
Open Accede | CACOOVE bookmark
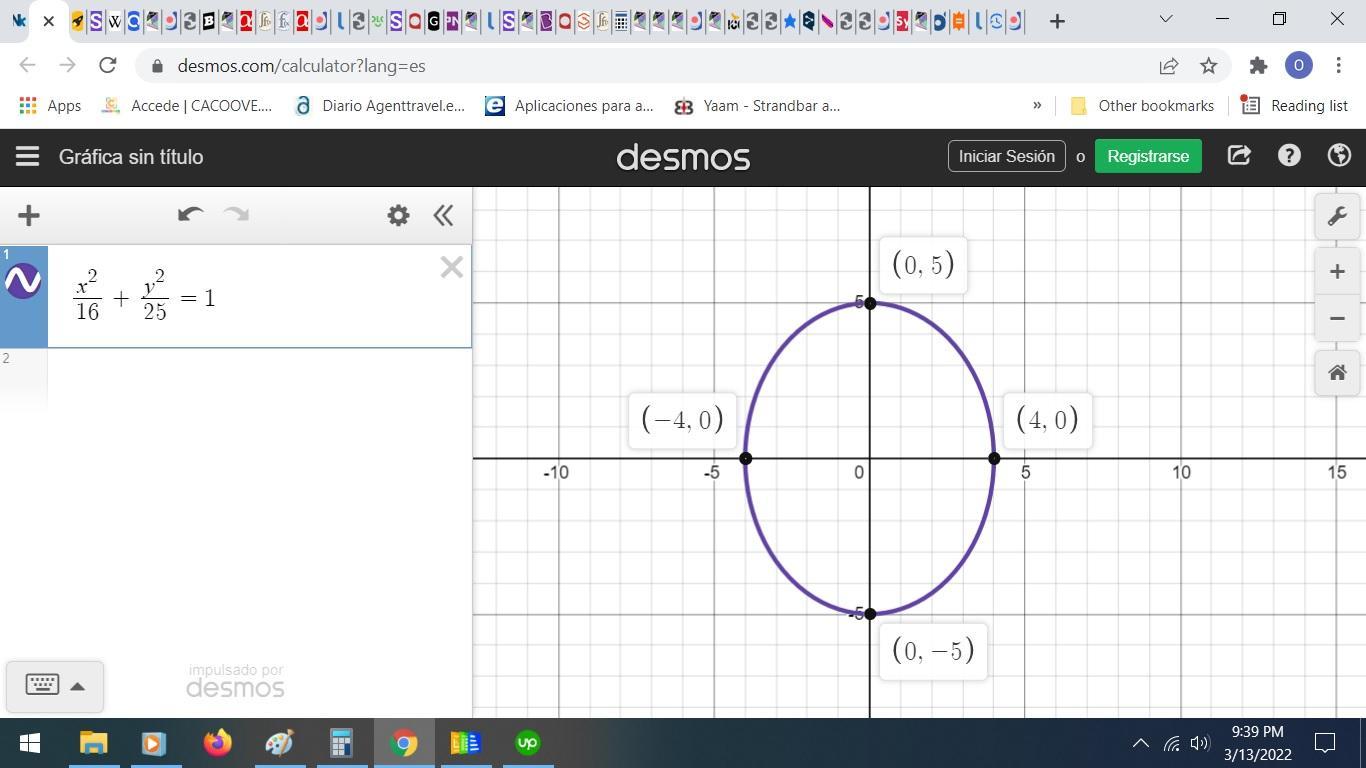[187, 105]
